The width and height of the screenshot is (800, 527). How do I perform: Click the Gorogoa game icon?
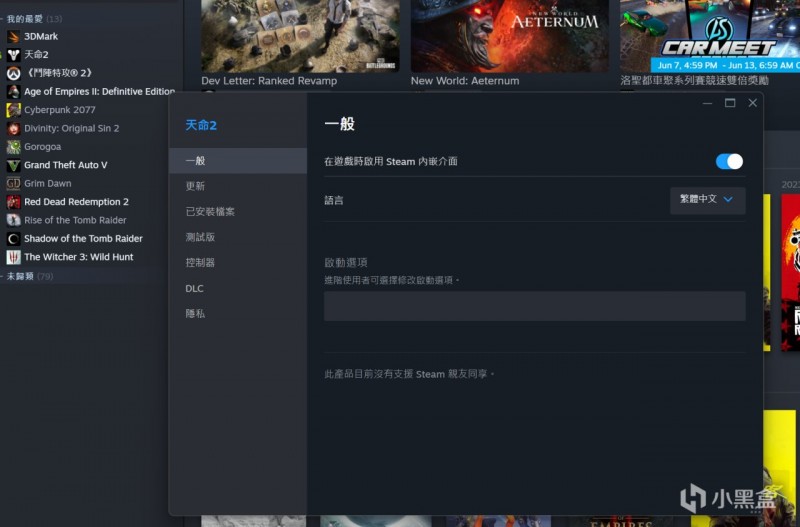(13, 146)
